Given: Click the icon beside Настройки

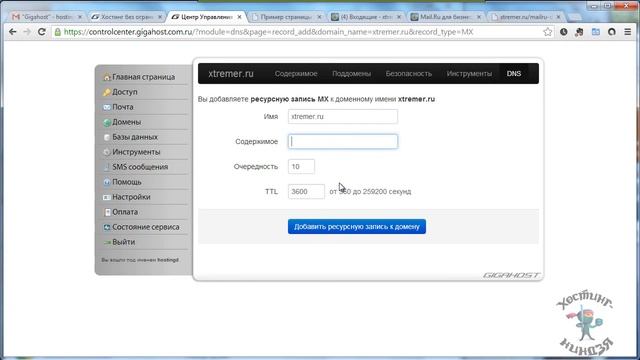Looking at the screenshot, I should 107,198.
